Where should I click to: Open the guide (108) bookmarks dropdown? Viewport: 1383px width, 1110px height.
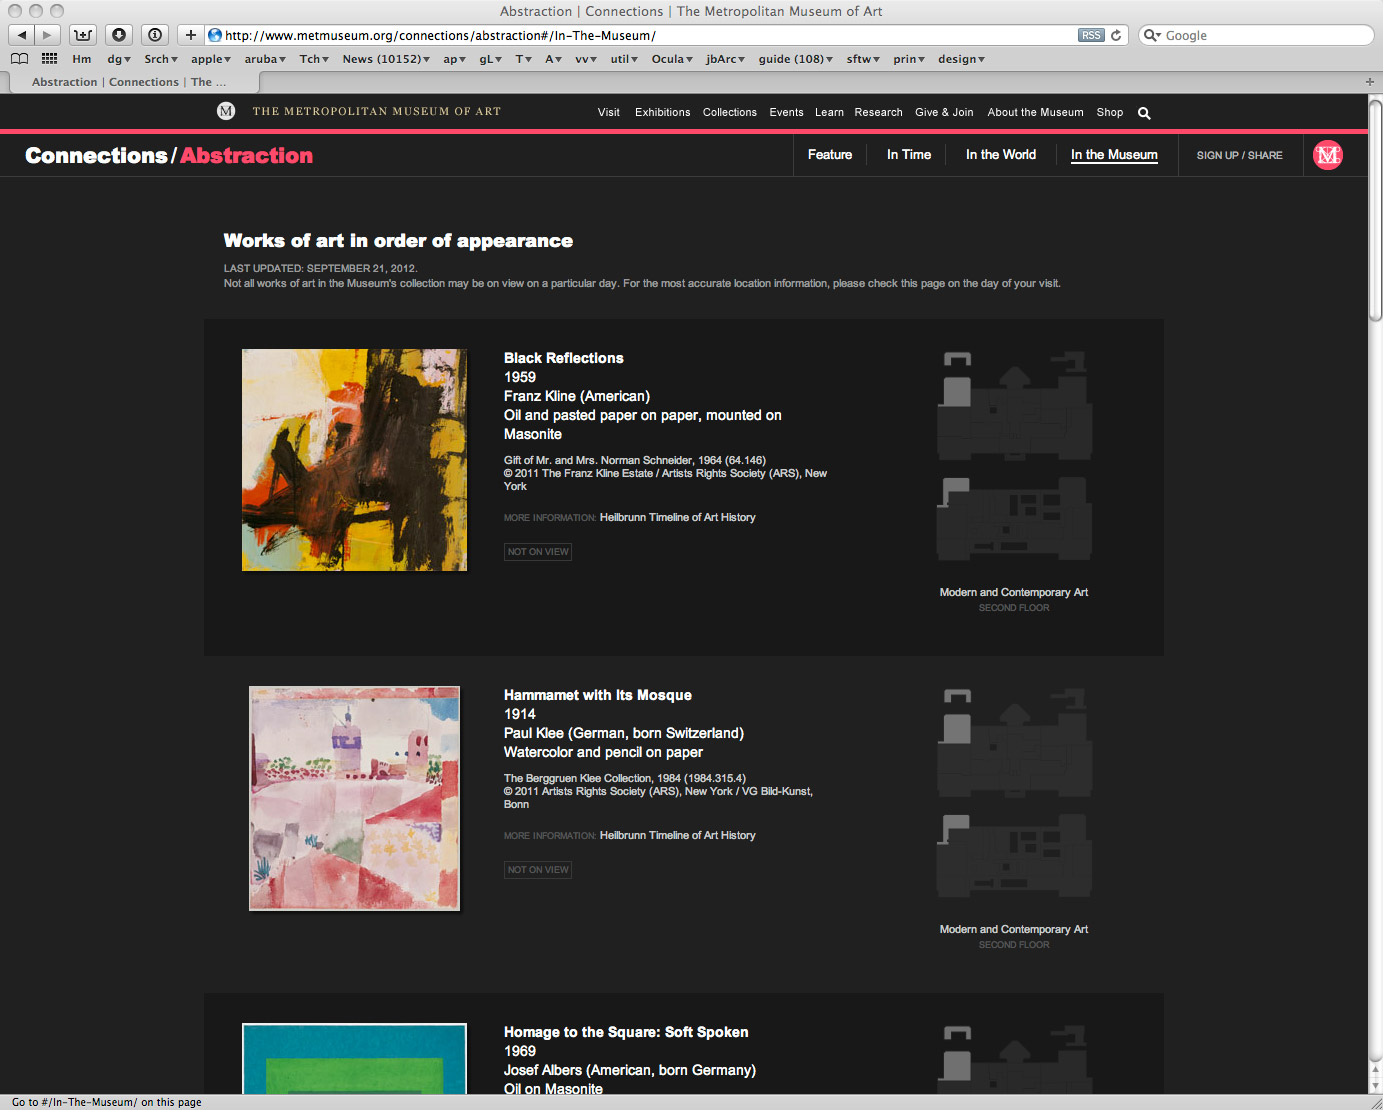coord(796,59)
